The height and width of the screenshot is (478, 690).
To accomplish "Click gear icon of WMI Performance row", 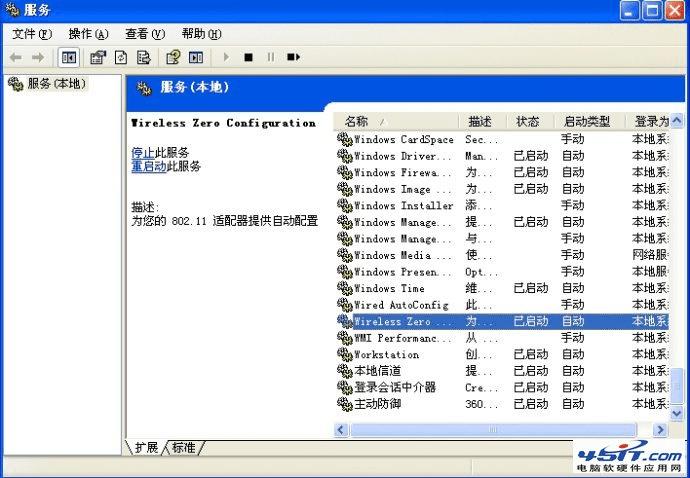I will 345,338.
